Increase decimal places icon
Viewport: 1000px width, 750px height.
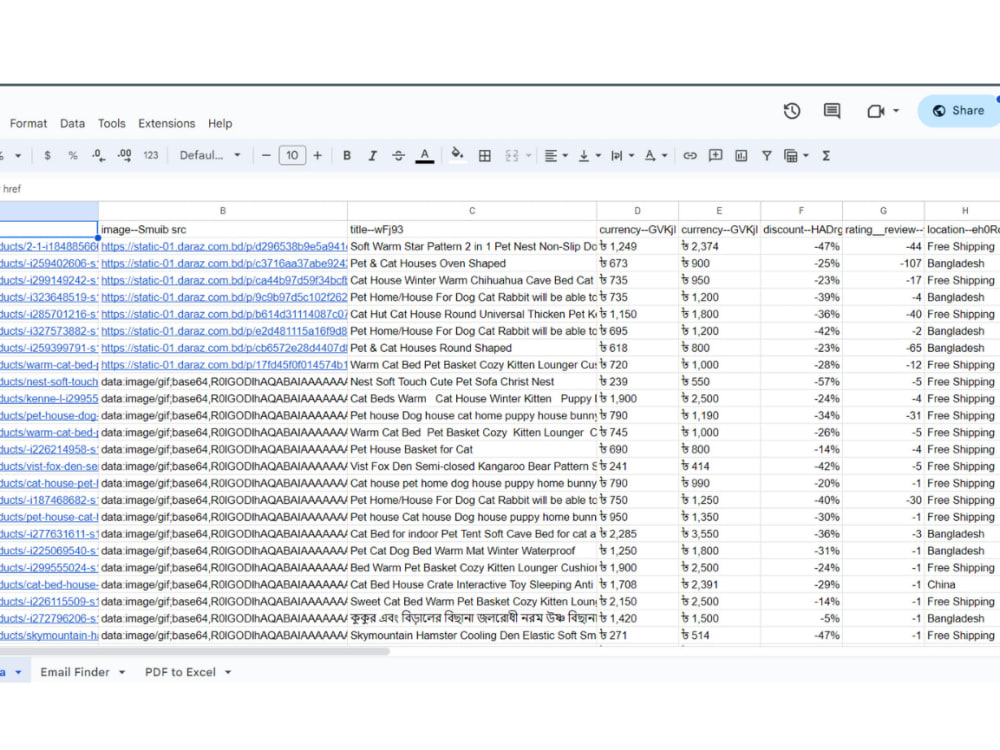(x=124, y=156)
